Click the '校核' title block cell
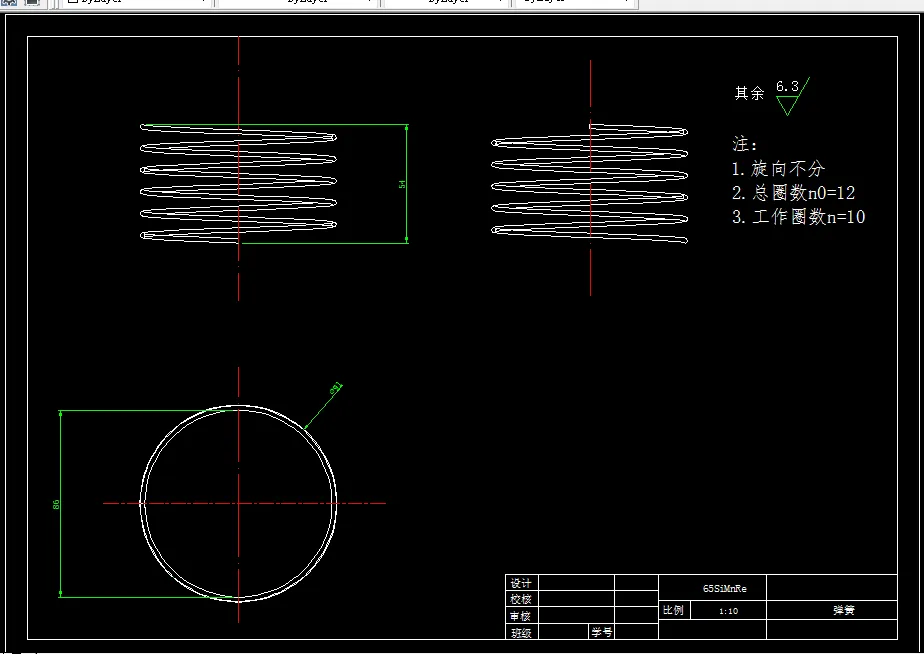Screen dimensions: 924x654 [521, 599]
